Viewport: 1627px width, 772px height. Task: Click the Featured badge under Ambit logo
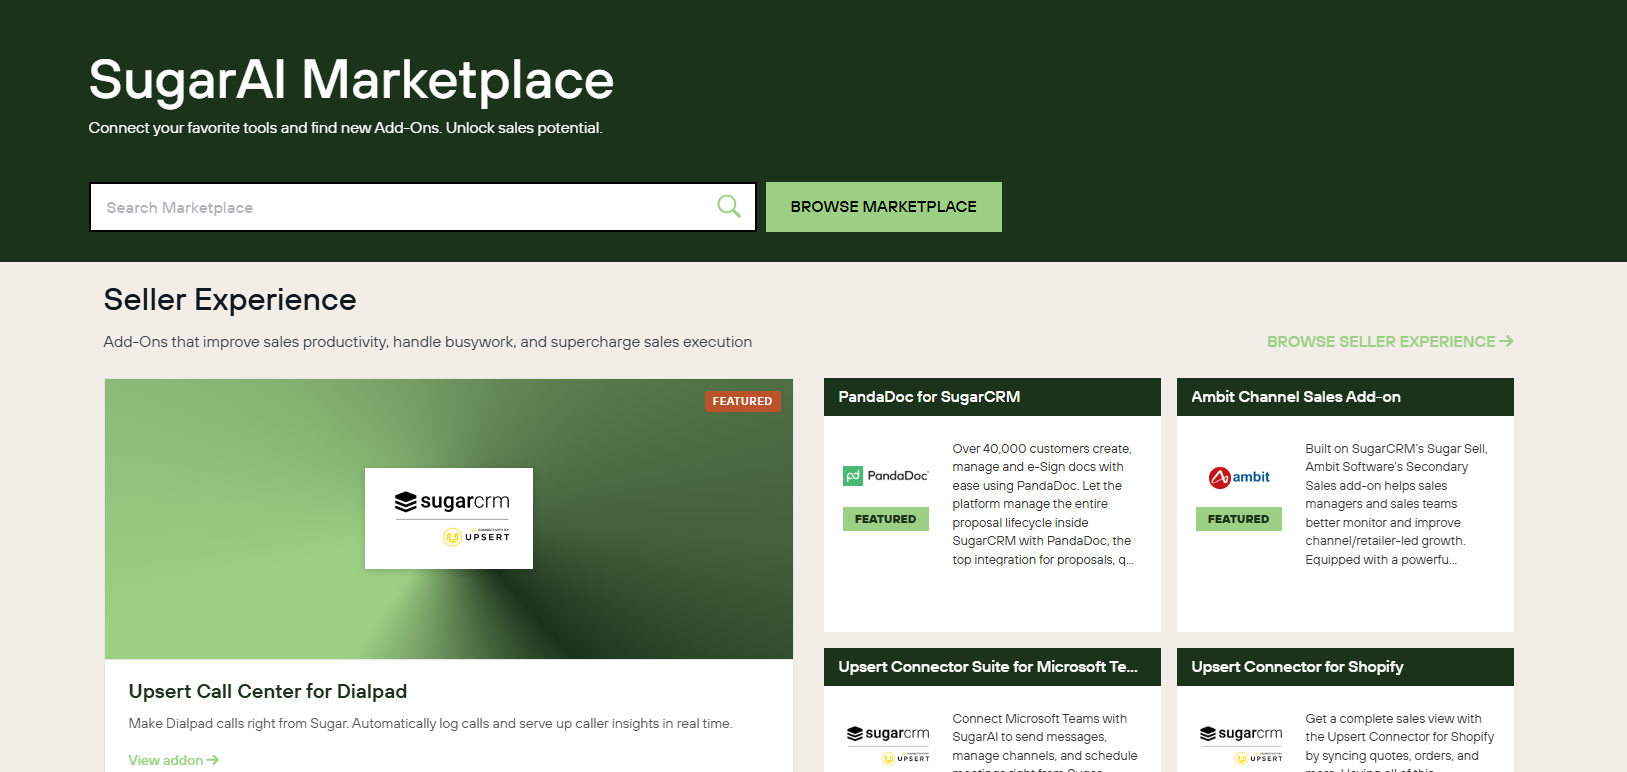coord(1239,519)
